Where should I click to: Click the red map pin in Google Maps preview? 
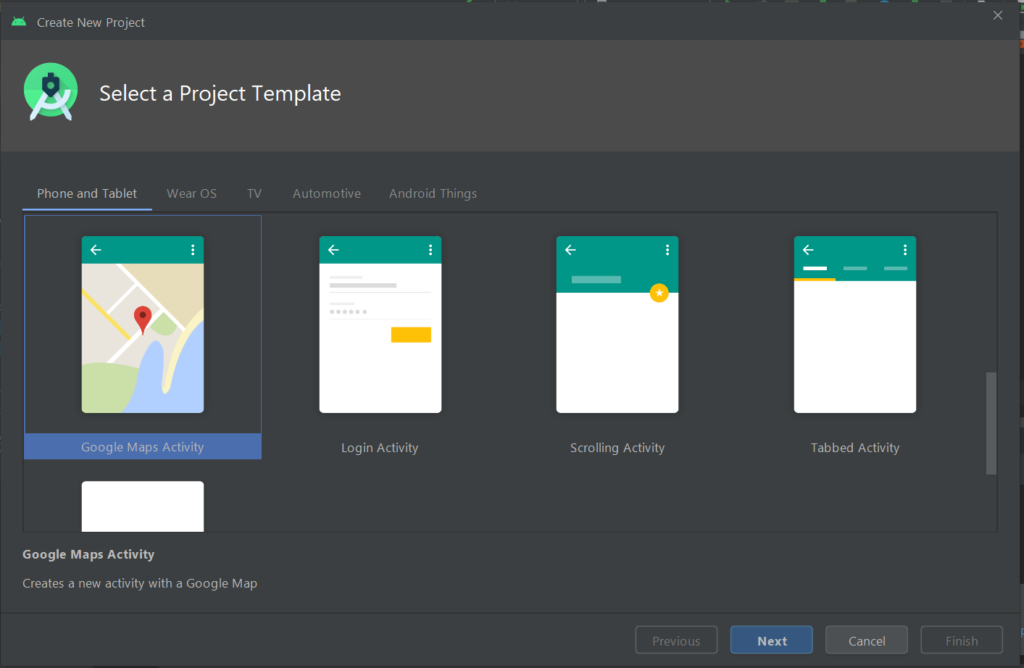[x=142, y=319]
